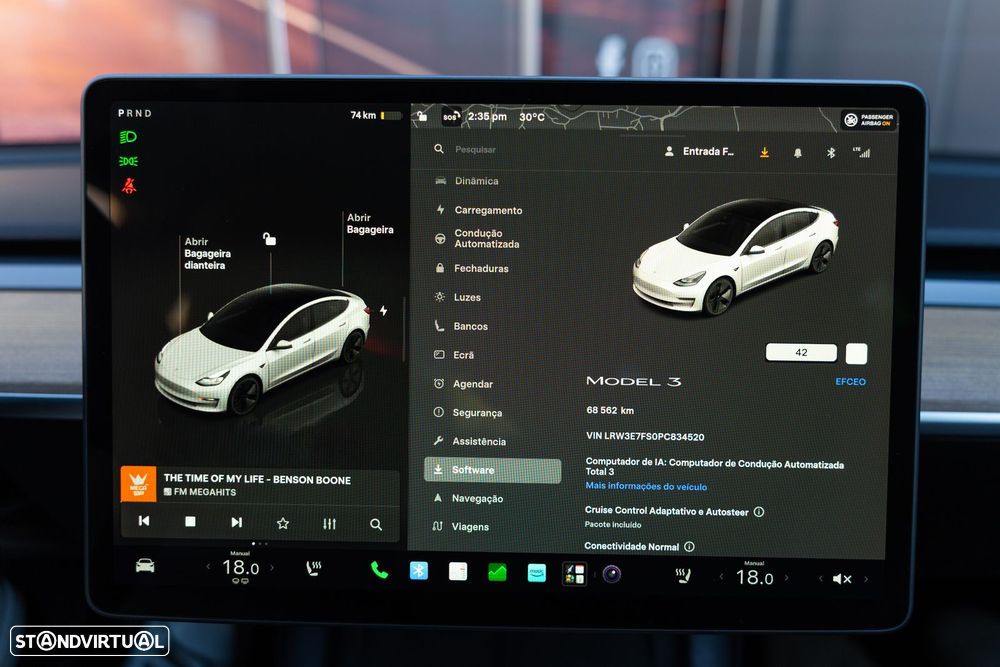Tap the red seatbelt warning icon
The width and height of the screenshot is (1000, 667).
click(x=129, y=186)
